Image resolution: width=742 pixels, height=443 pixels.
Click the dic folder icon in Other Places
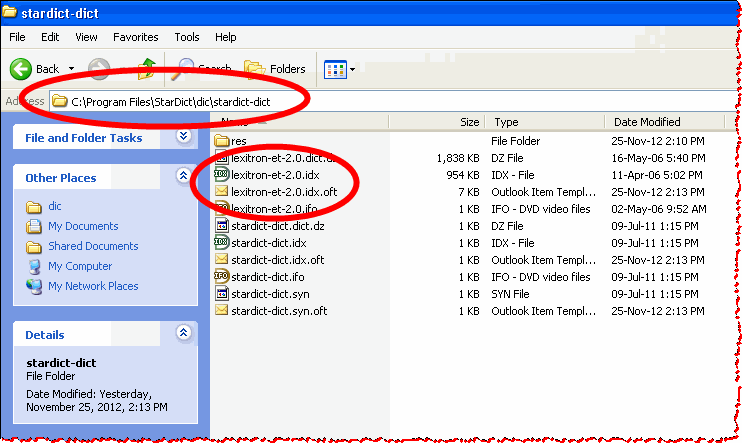click(34, 207)
